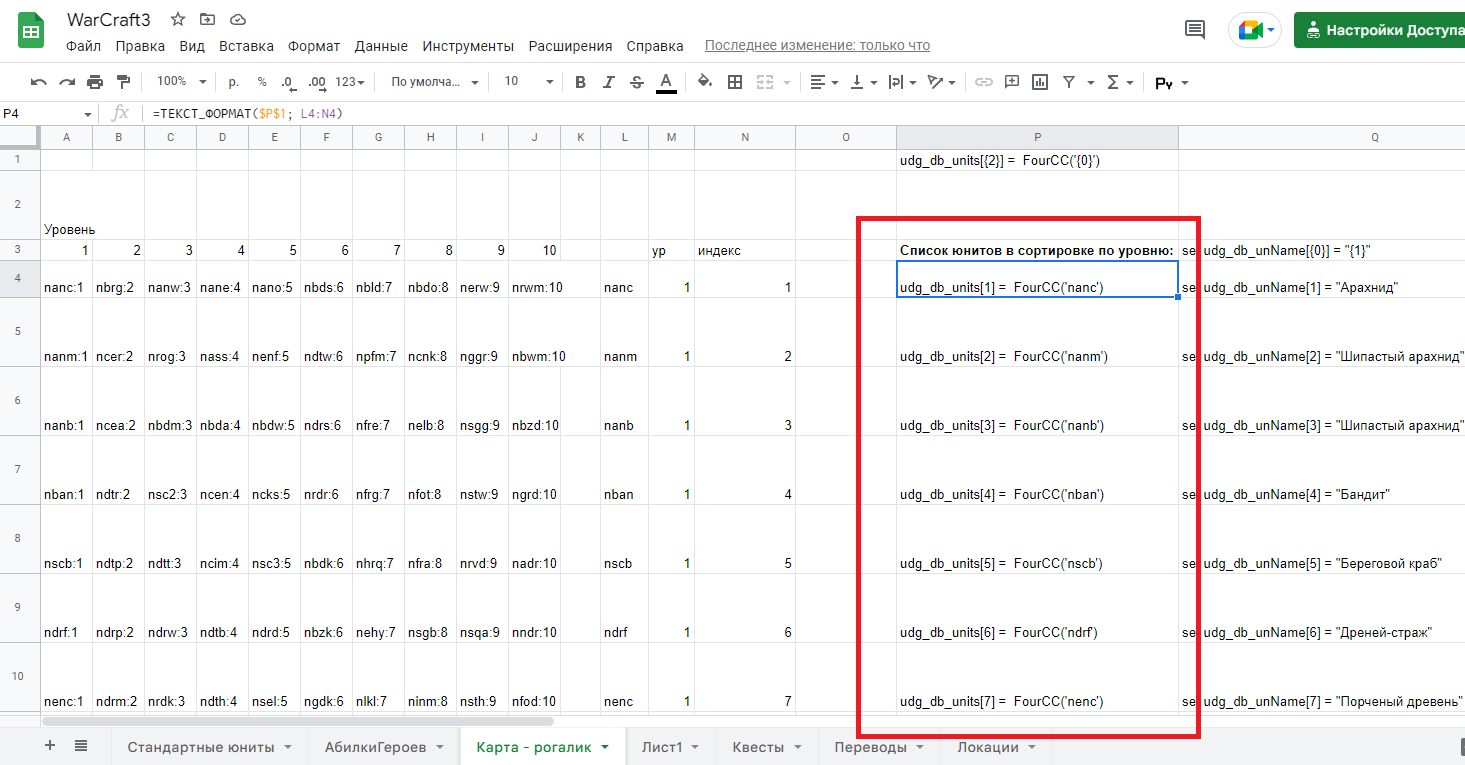Merge the selected cells
This screenshot has height=765, width=1465.
tap(766, 82)
